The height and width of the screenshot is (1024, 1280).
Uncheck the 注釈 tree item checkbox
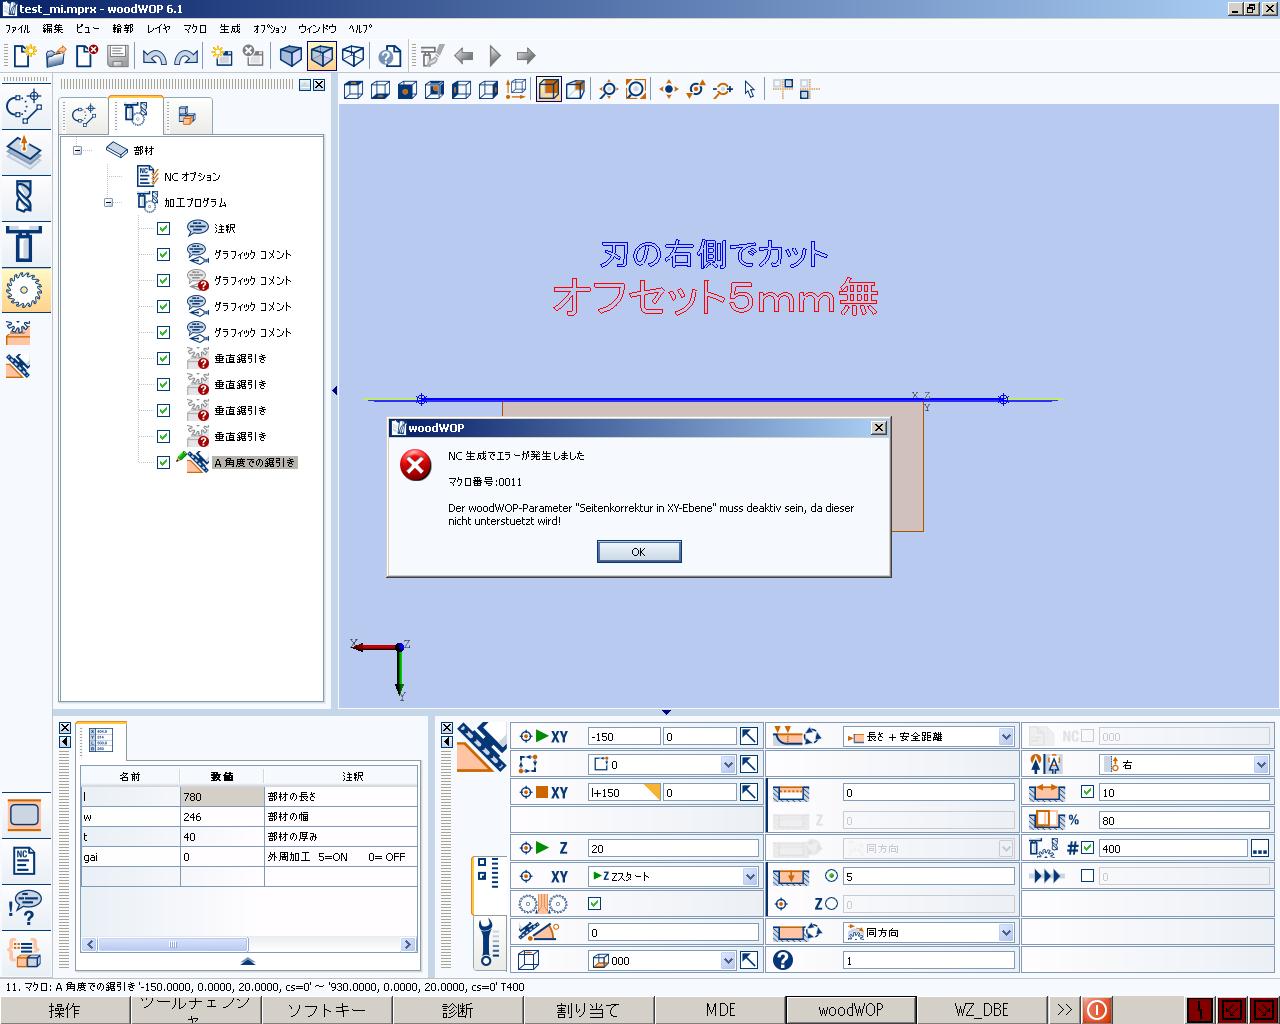163,228
